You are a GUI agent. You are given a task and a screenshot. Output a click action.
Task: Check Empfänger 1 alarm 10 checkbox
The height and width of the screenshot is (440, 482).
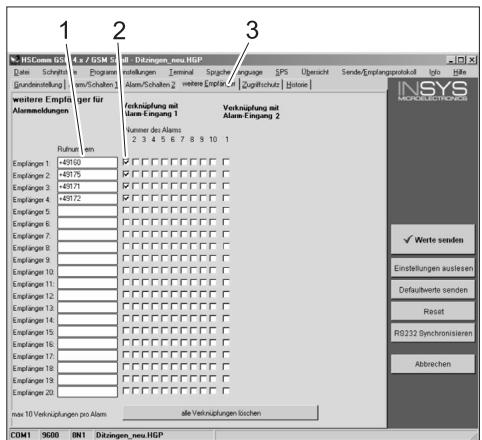click(213, 162)
